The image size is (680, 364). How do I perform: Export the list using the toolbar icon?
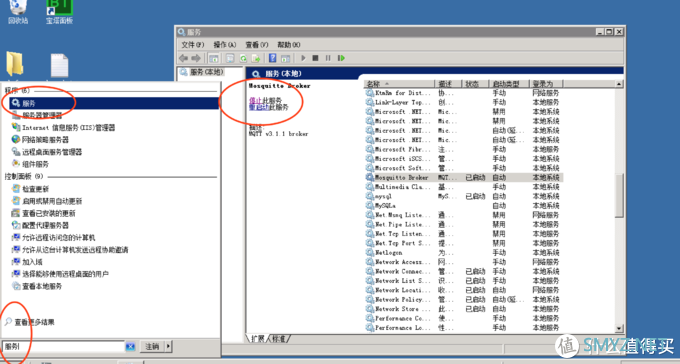coord(256,58)
